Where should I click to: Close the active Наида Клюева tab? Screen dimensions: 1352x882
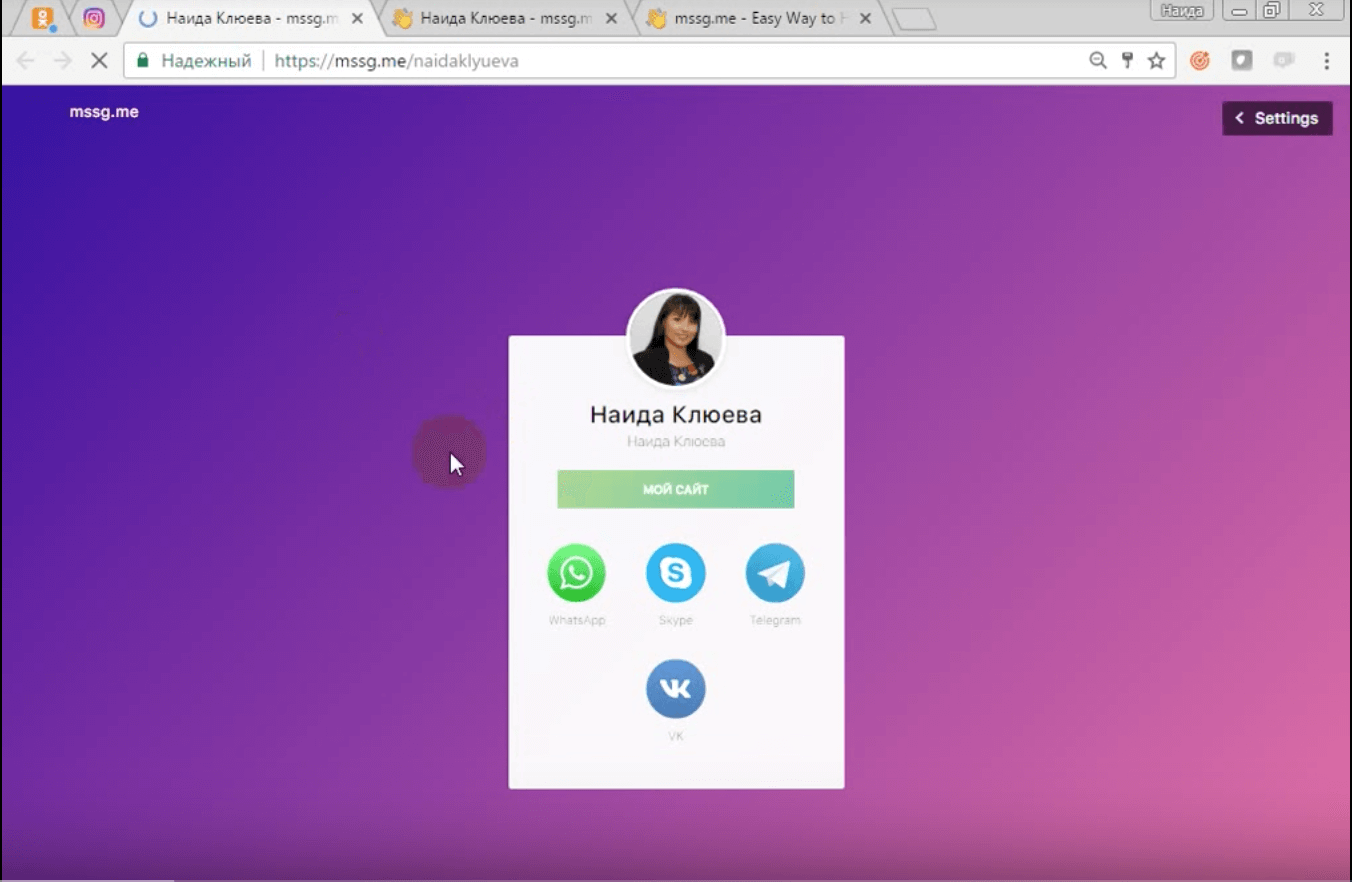click(x=357, y=18)
